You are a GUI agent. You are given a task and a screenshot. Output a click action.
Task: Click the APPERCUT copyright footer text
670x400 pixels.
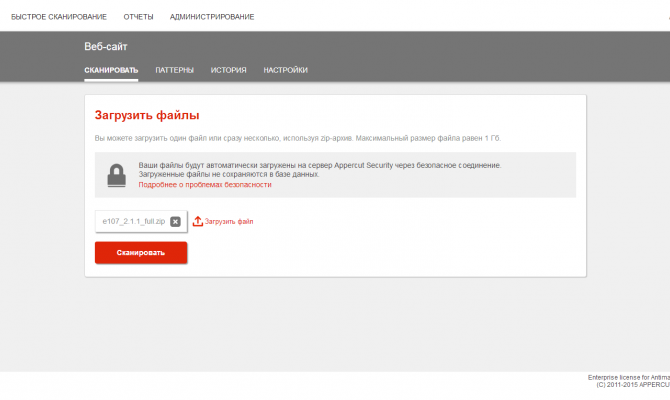point(633,385)
